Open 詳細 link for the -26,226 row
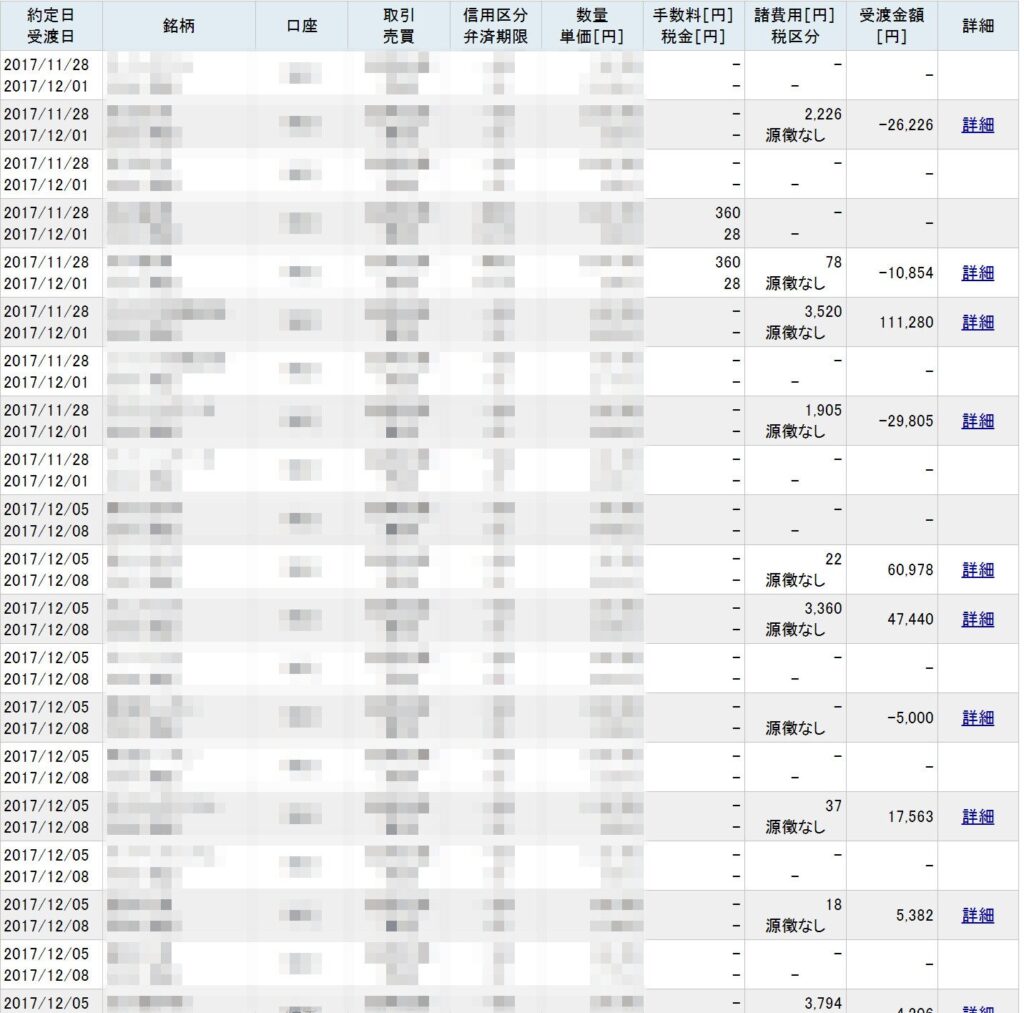Image resolution: width=1024 pixels, height=1013 pixels. pos(977,125)
